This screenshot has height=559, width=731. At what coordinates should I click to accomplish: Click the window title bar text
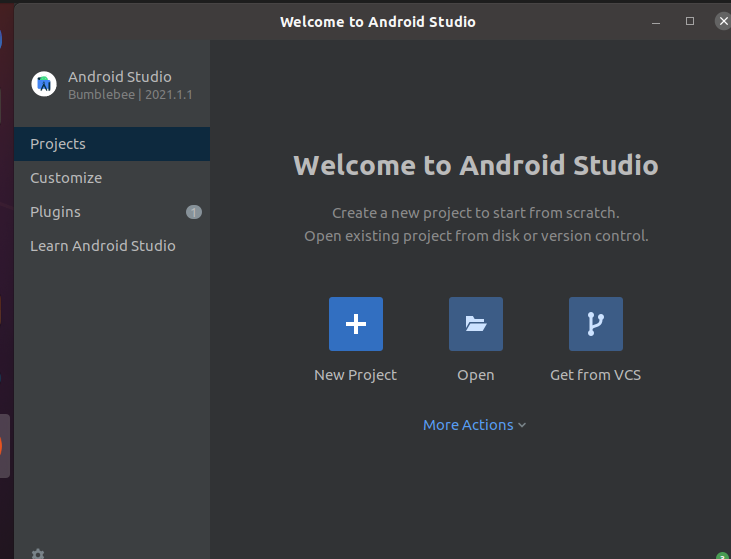[x=378, y=22]
